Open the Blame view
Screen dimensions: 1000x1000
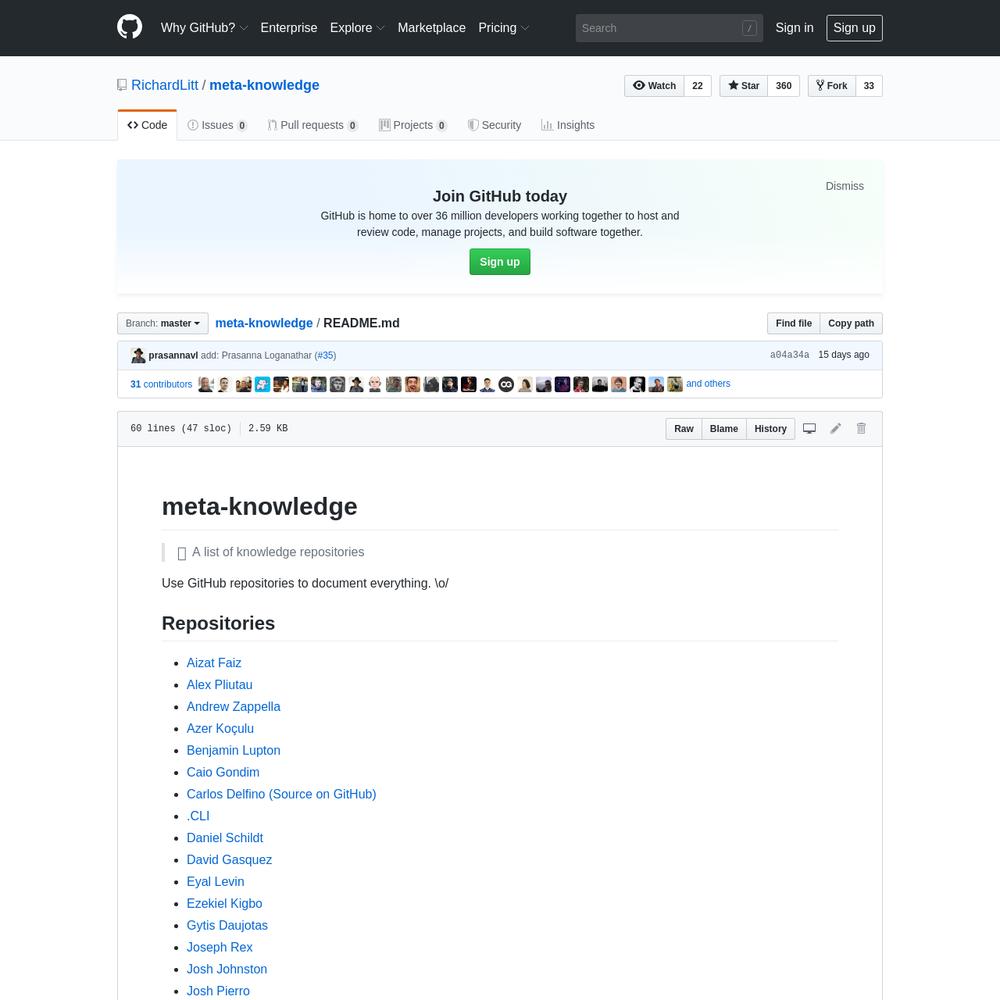click(x=724, y=429)
